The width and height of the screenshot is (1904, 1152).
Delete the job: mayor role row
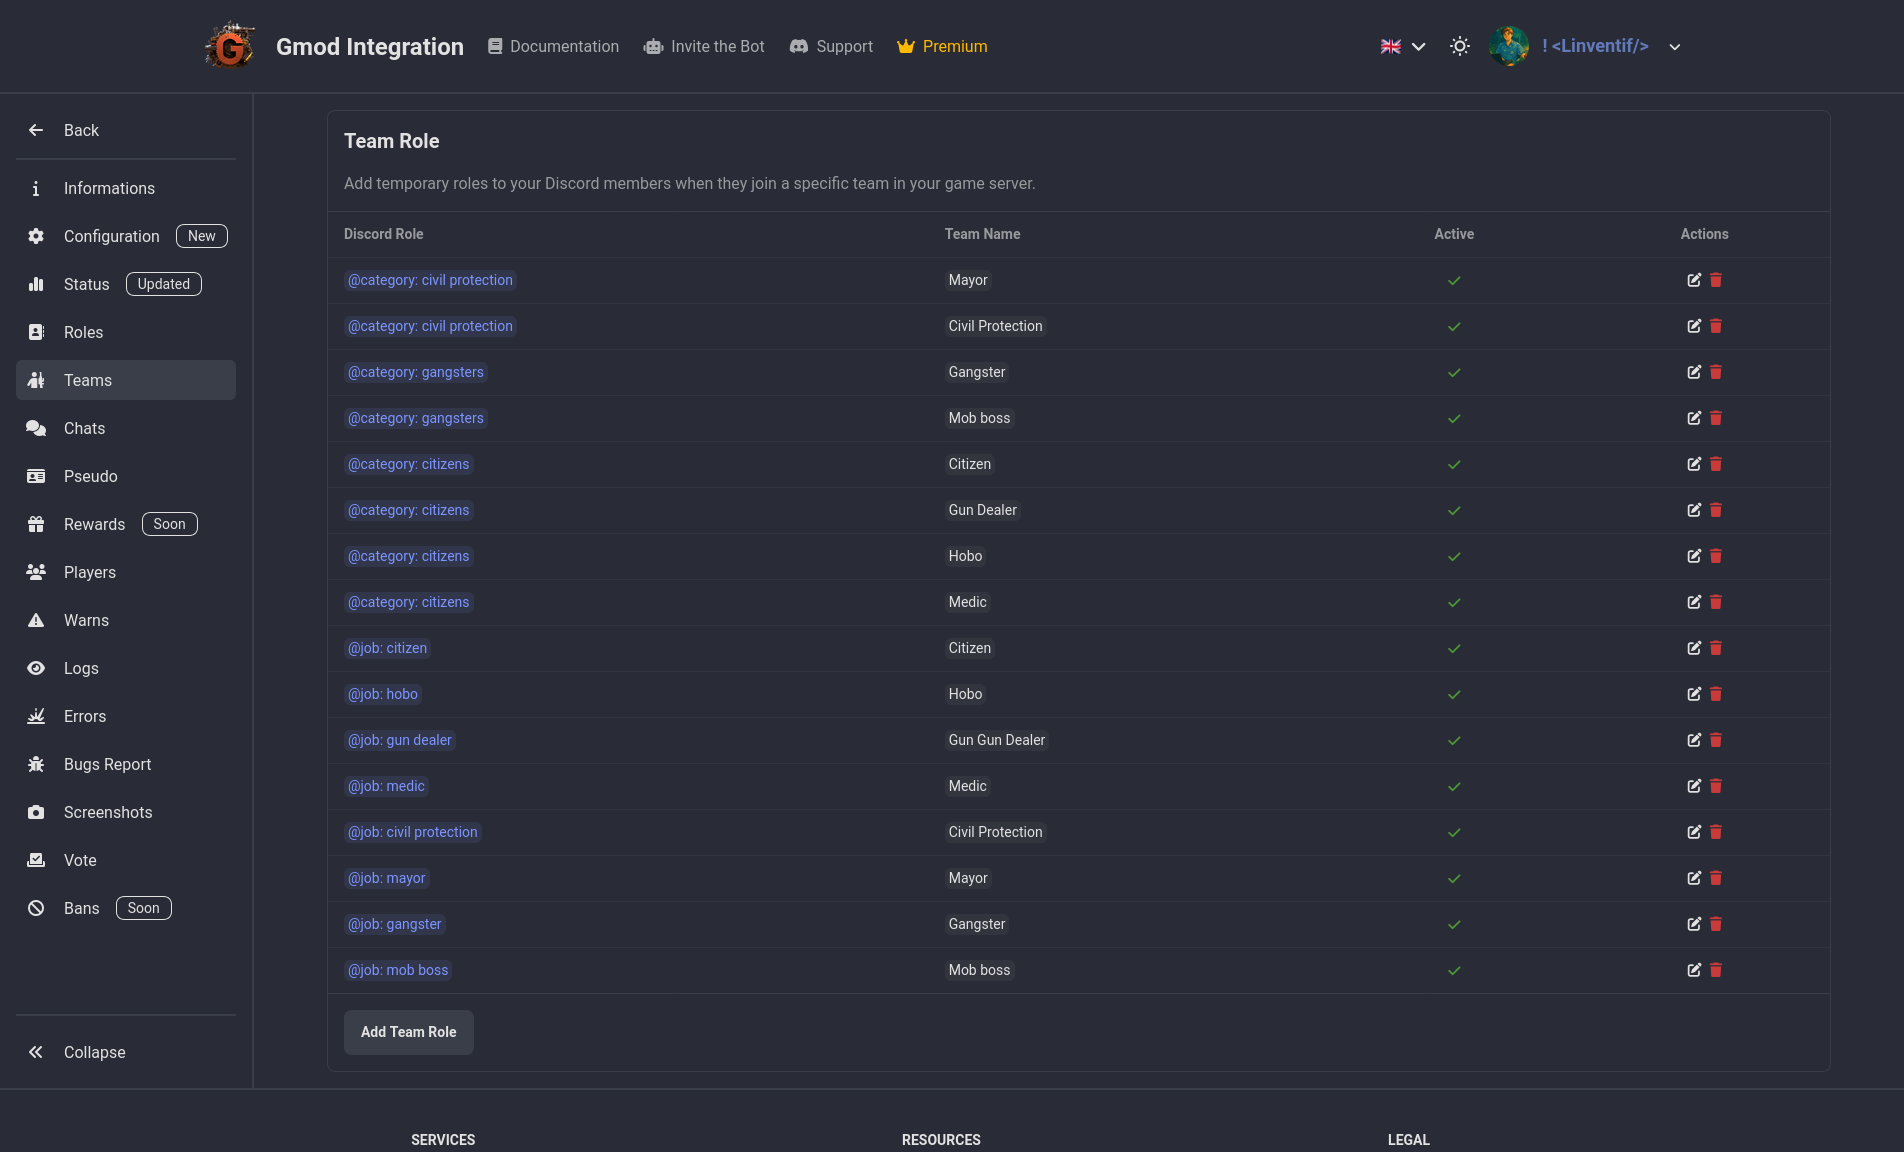tap(1716, 878)
